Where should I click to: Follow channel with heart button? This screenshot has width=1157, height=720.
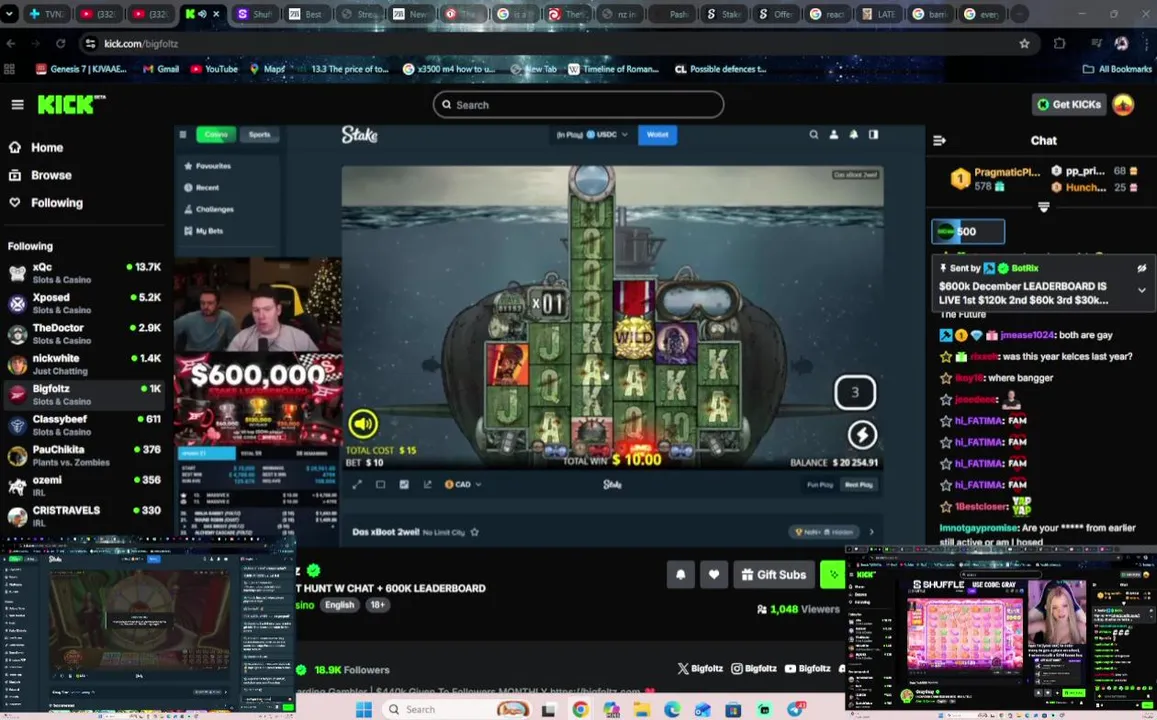point(714,575)
